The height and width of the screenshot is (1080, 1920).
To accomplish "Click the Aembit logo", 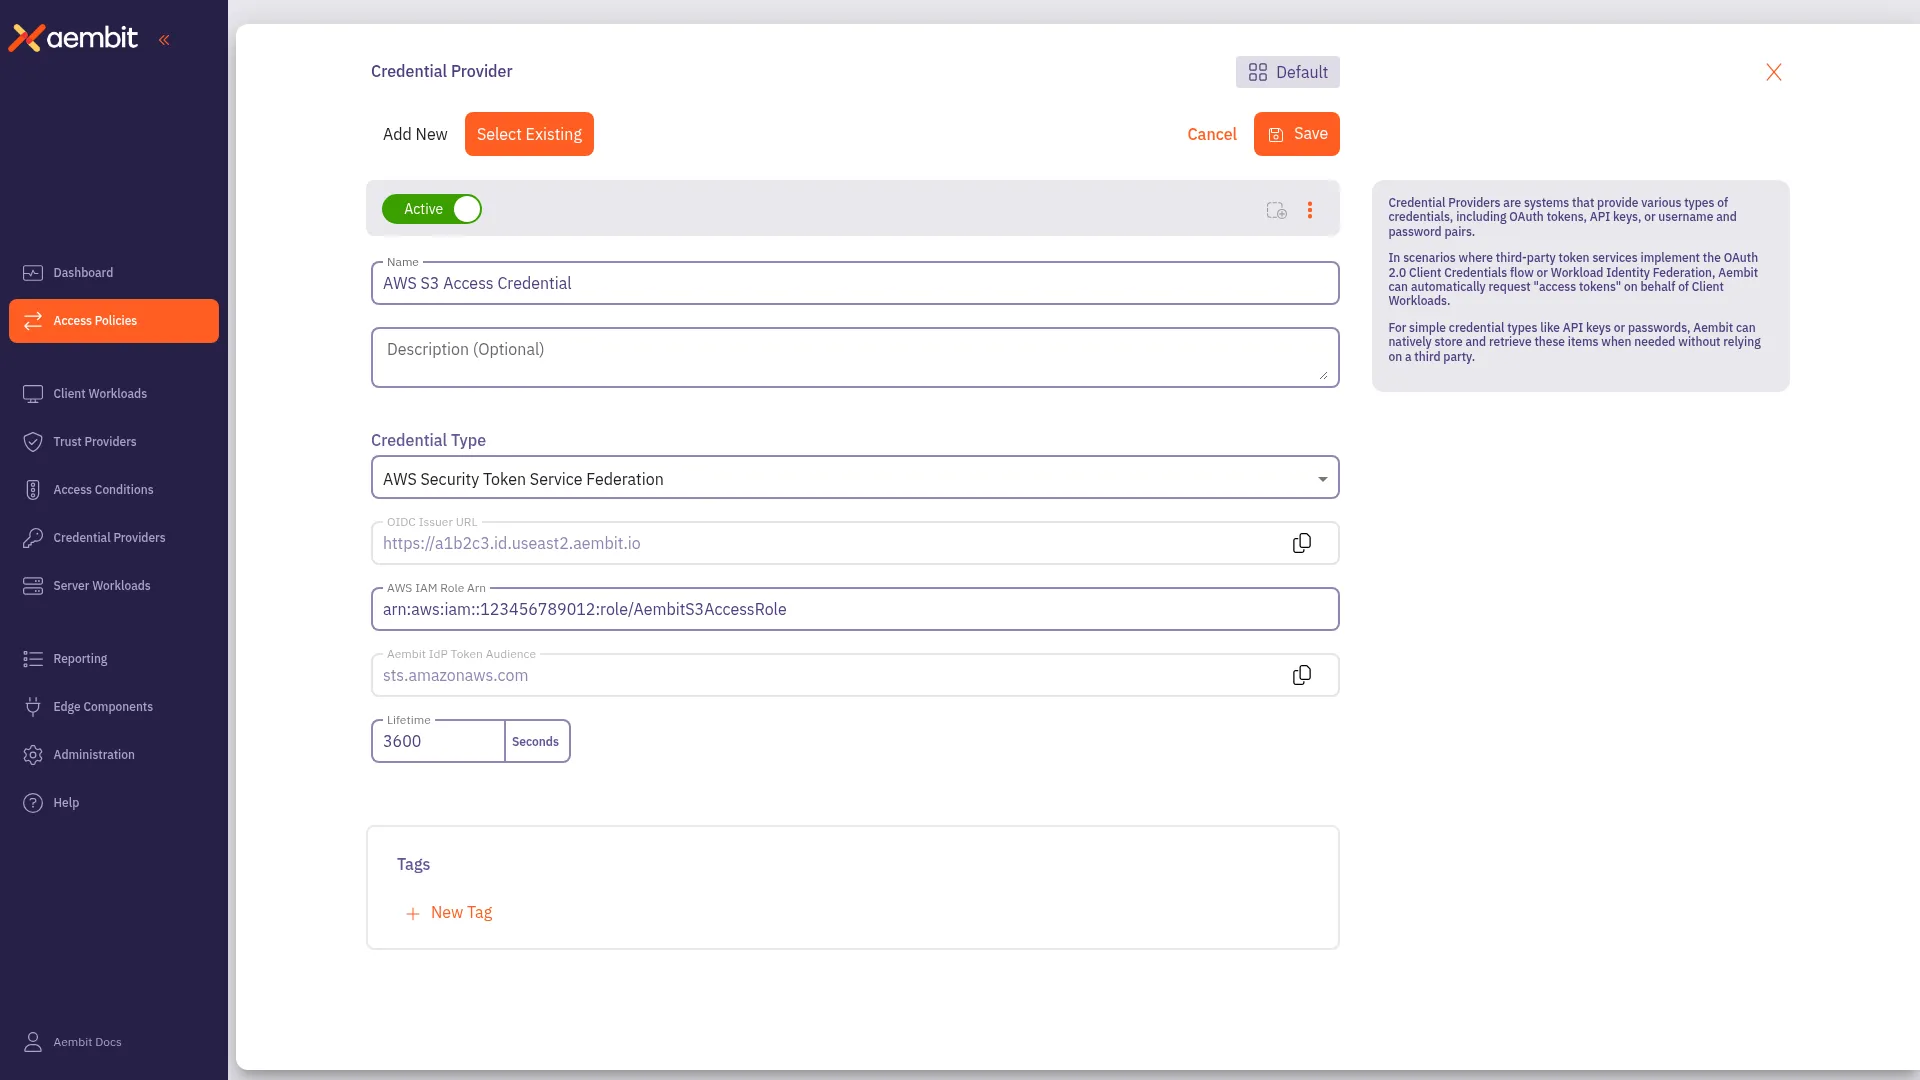I will [74, 38].
